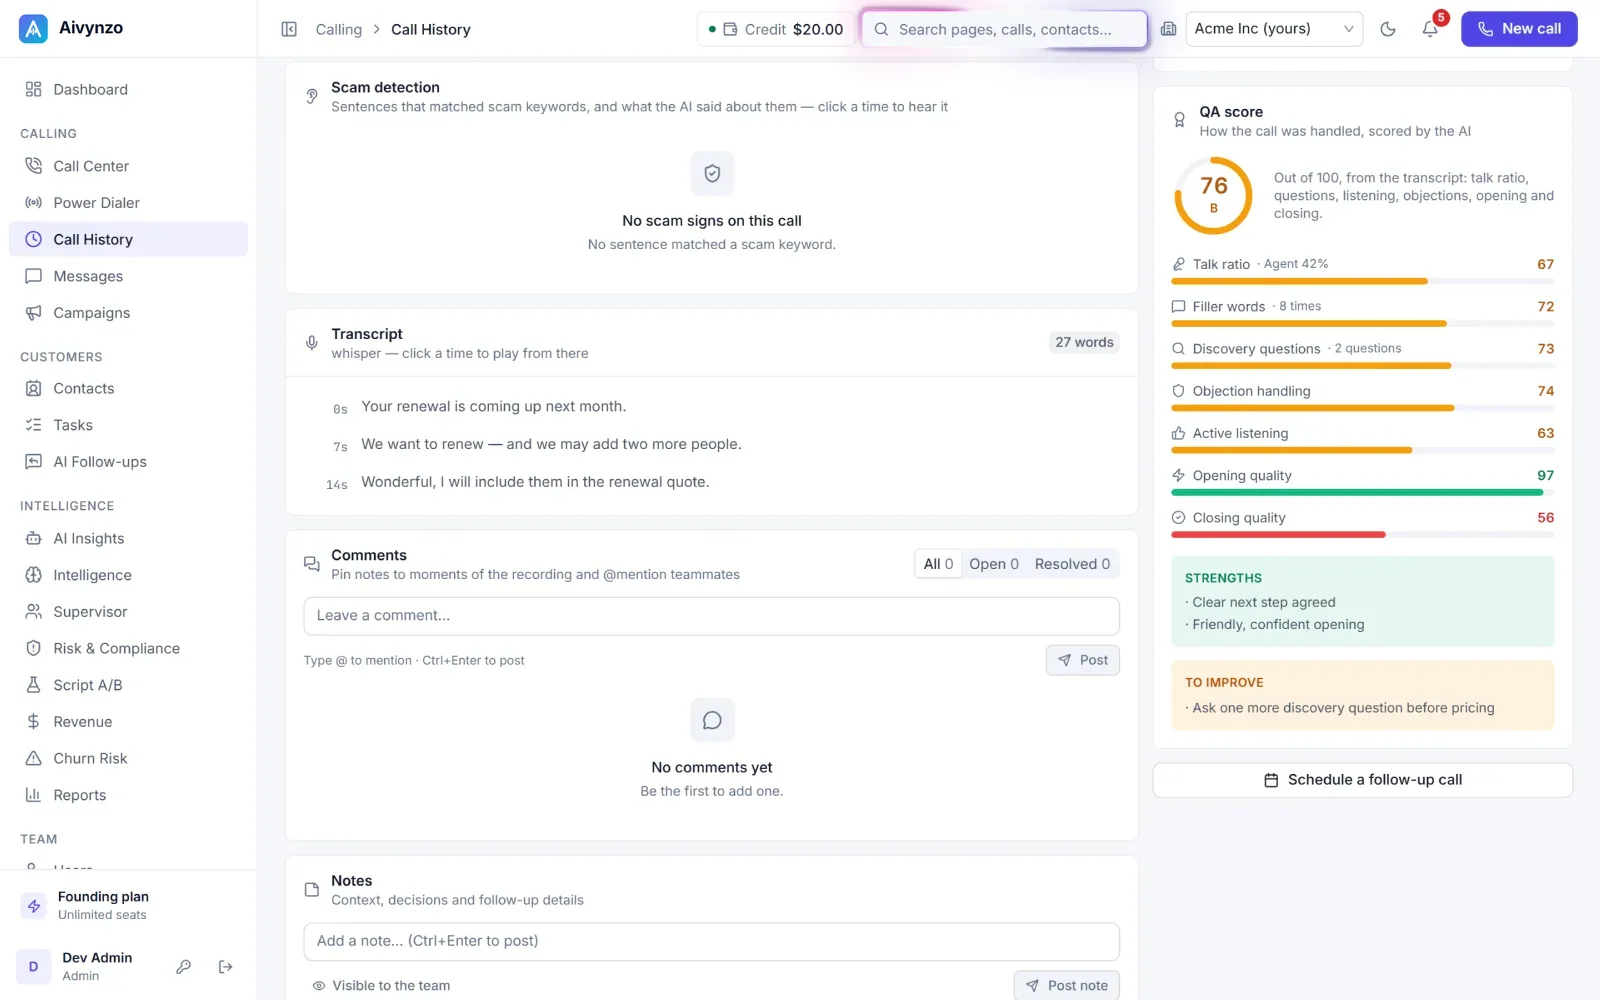Click the organization building icon
Screen dimensions: 1600x1000
click(1168, 29)
